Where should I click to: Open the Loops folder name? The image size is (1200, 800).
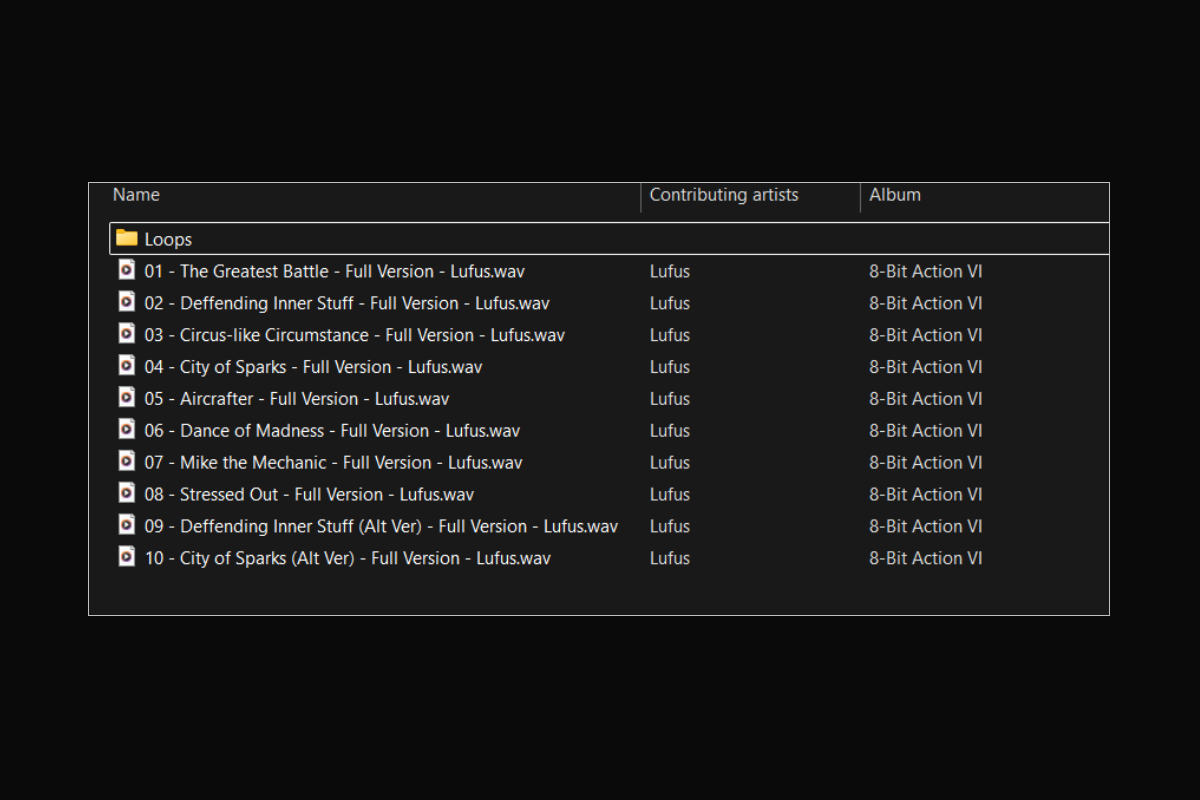[168, 239]
